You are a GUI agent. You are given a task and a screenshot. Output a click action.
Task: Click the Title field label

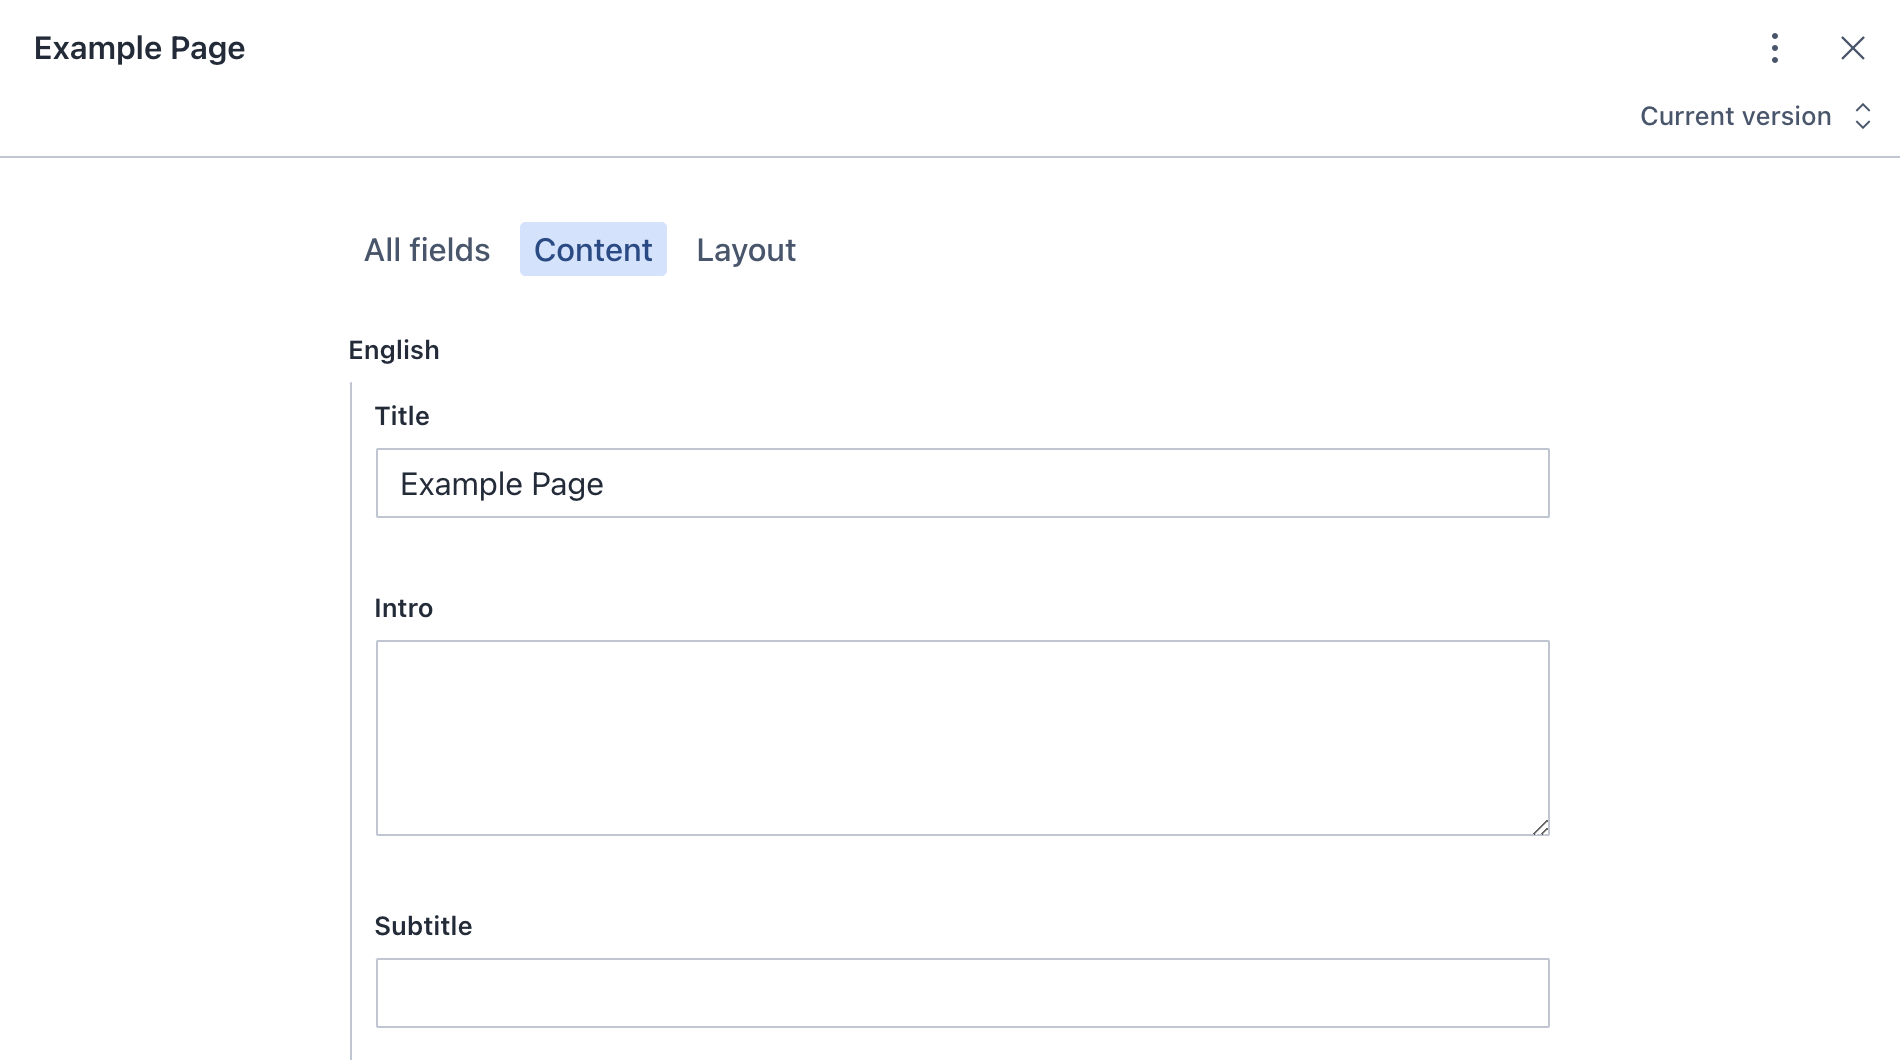(x=402, y=416)
